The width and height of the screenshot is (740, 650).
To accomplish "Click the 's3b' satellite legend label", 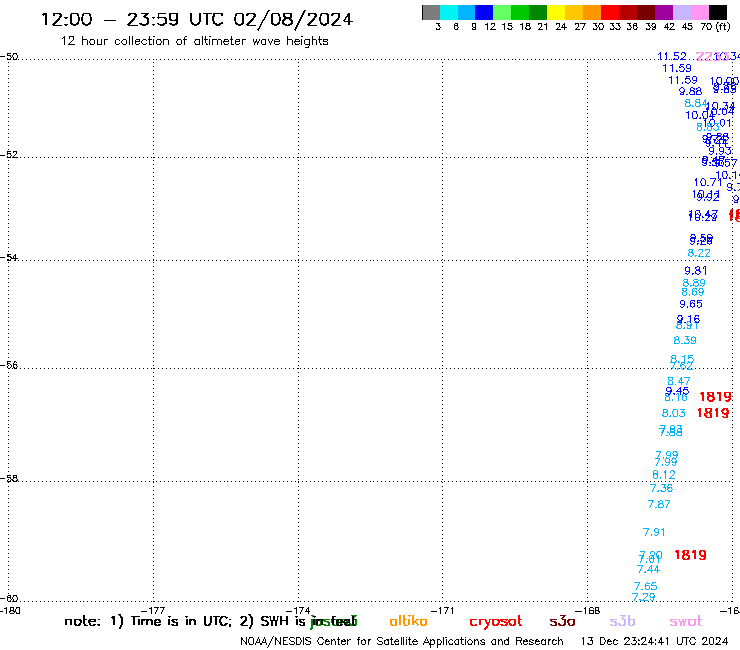I will click(x=622, y=621).
